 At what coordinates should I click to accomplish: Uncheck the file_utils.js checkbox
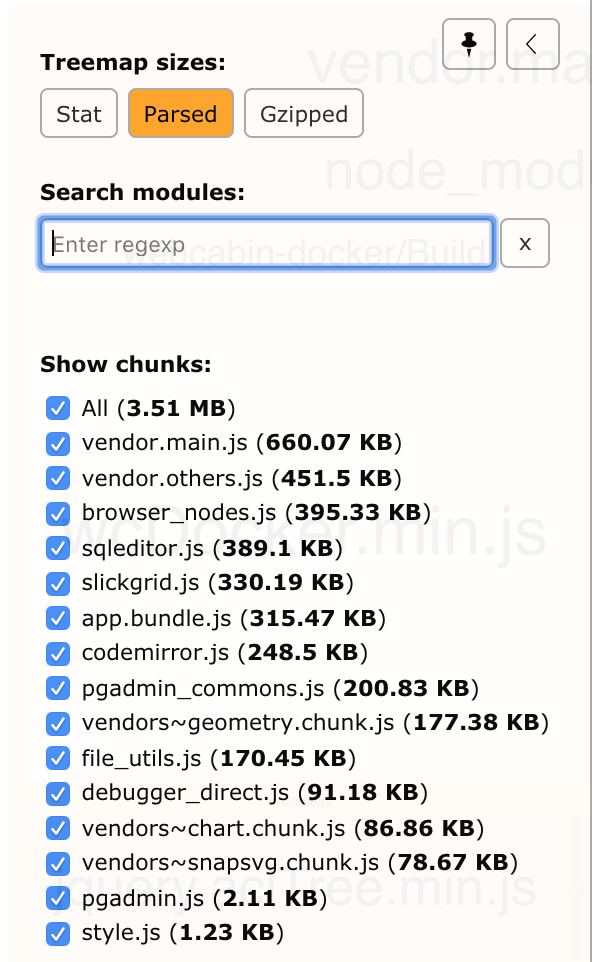tap(58, 758)
